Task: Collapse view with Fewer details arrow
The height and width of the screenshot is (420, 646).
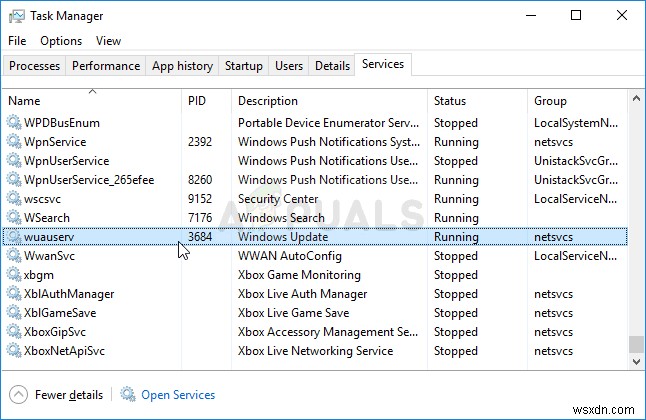Action: tap(17, 395)
